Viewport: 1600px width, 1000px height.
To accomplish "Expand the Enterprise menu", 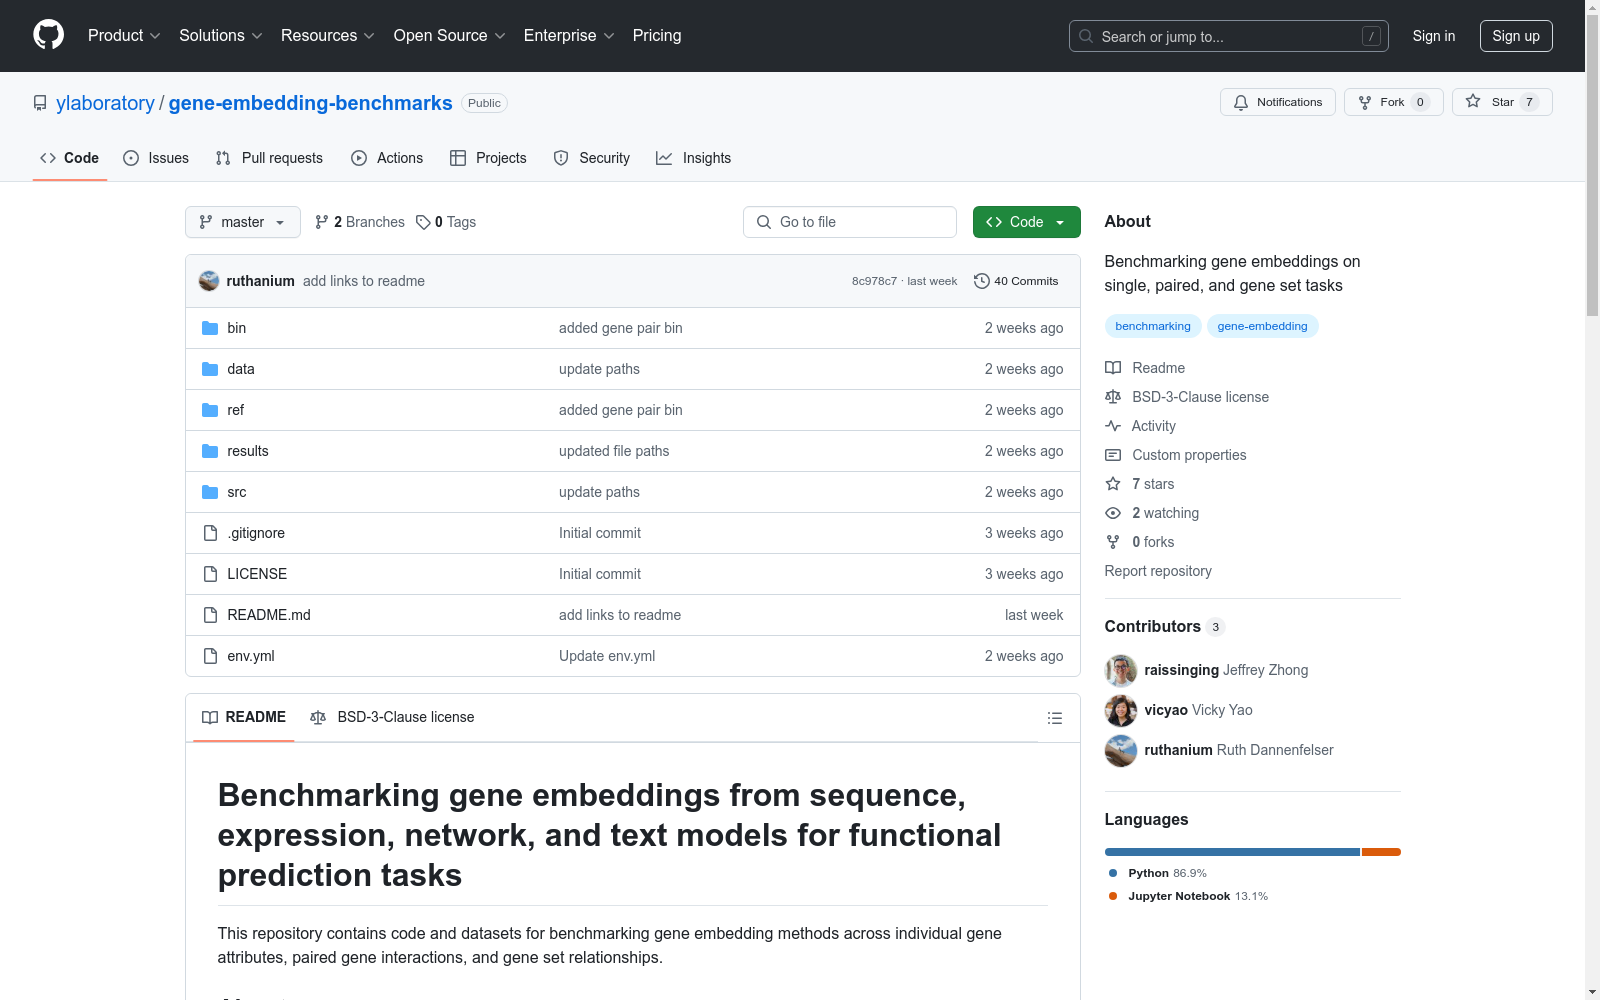I will pyautogui.click(x=569, y=35).
